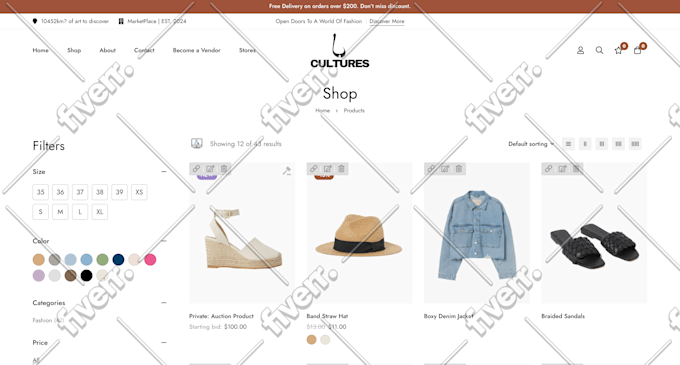The image size is (680, 365).
Task: Select size XL filter
Action: [x=100, y=212]
